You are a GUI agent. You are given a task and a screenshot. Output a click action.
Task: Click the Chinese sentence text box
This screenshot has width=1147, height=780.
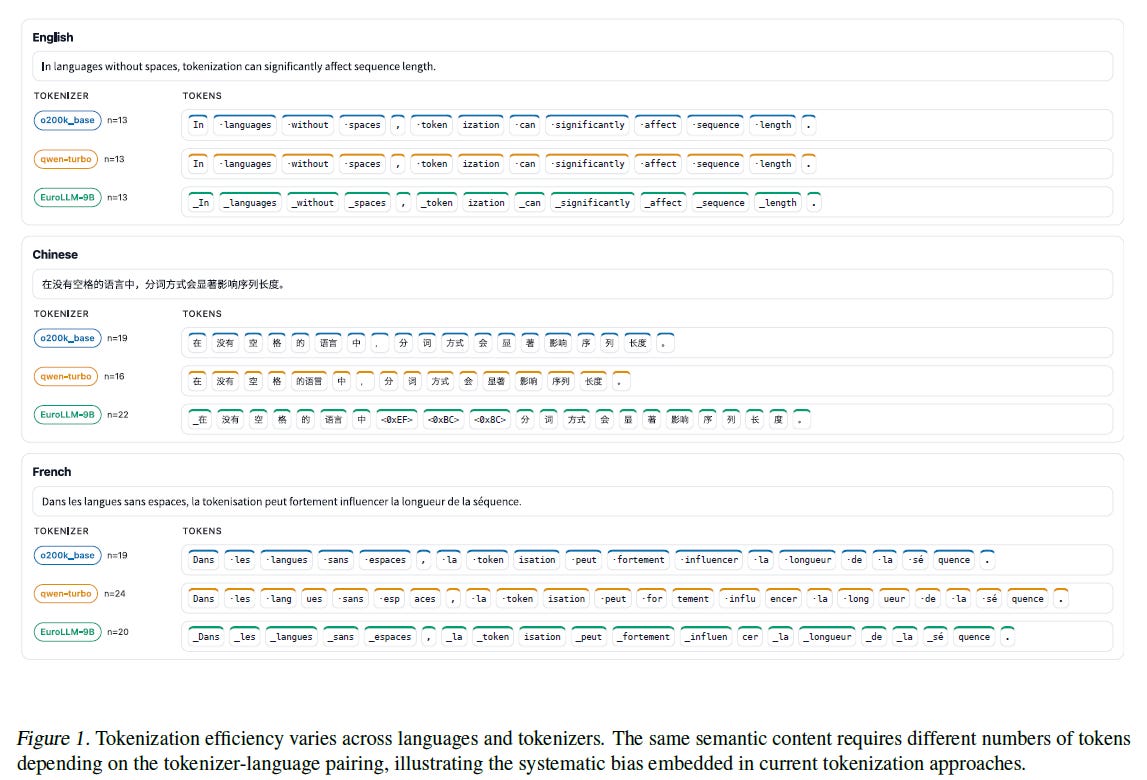tap(572, 284)
